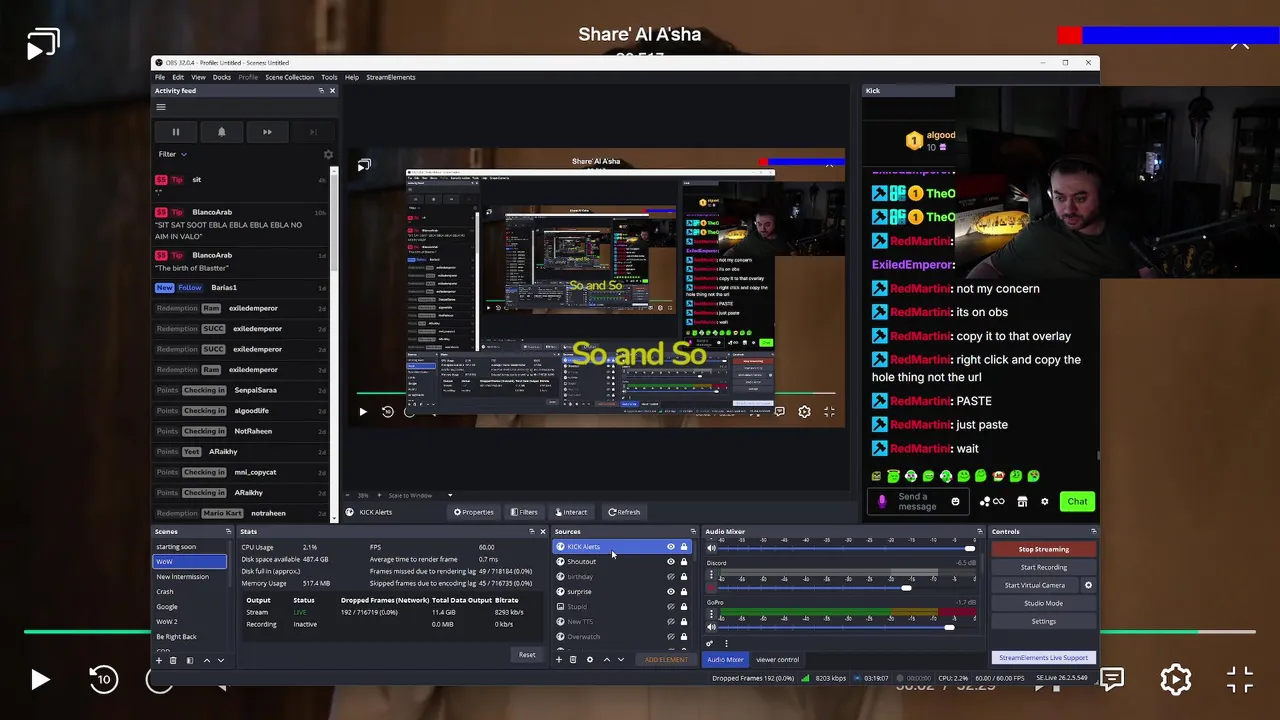Image resolution: width=1280 pixels, height=720 pixels.
Task: Open the Docks menu
Action: [x=222, y=77]
